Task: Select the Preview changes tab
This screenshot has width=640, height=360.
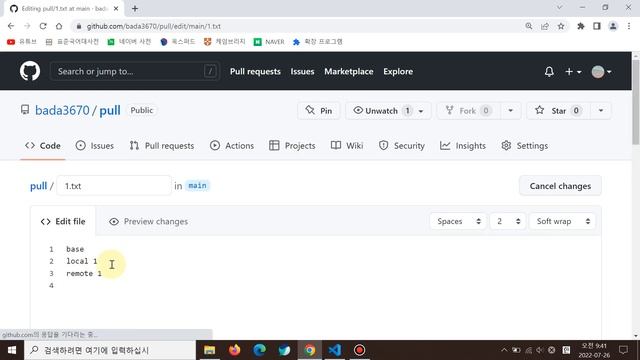Action: click(149, 221)
